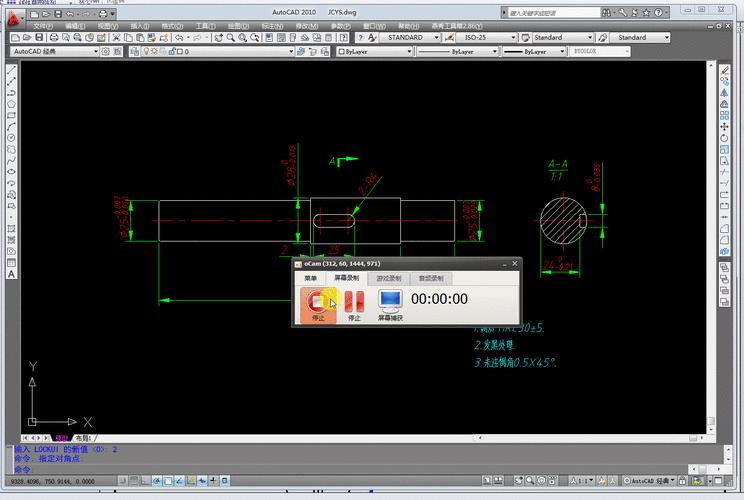
Task: Select the multiline Text tool (A)
Action: (x=11, y=273)
